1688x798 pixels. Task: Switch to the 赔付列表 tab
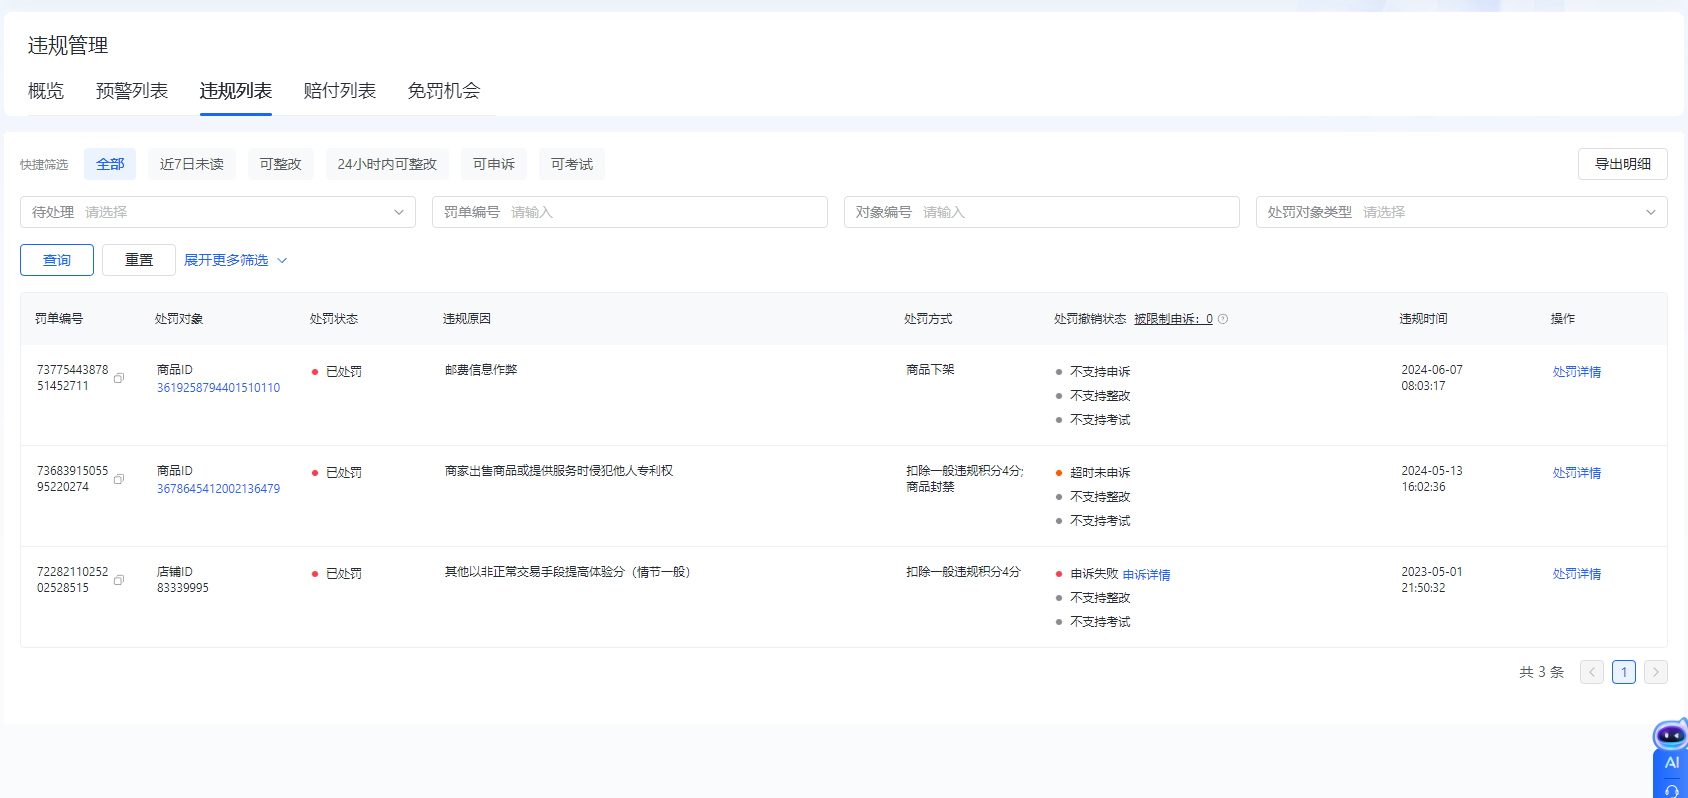pos(339,91)
